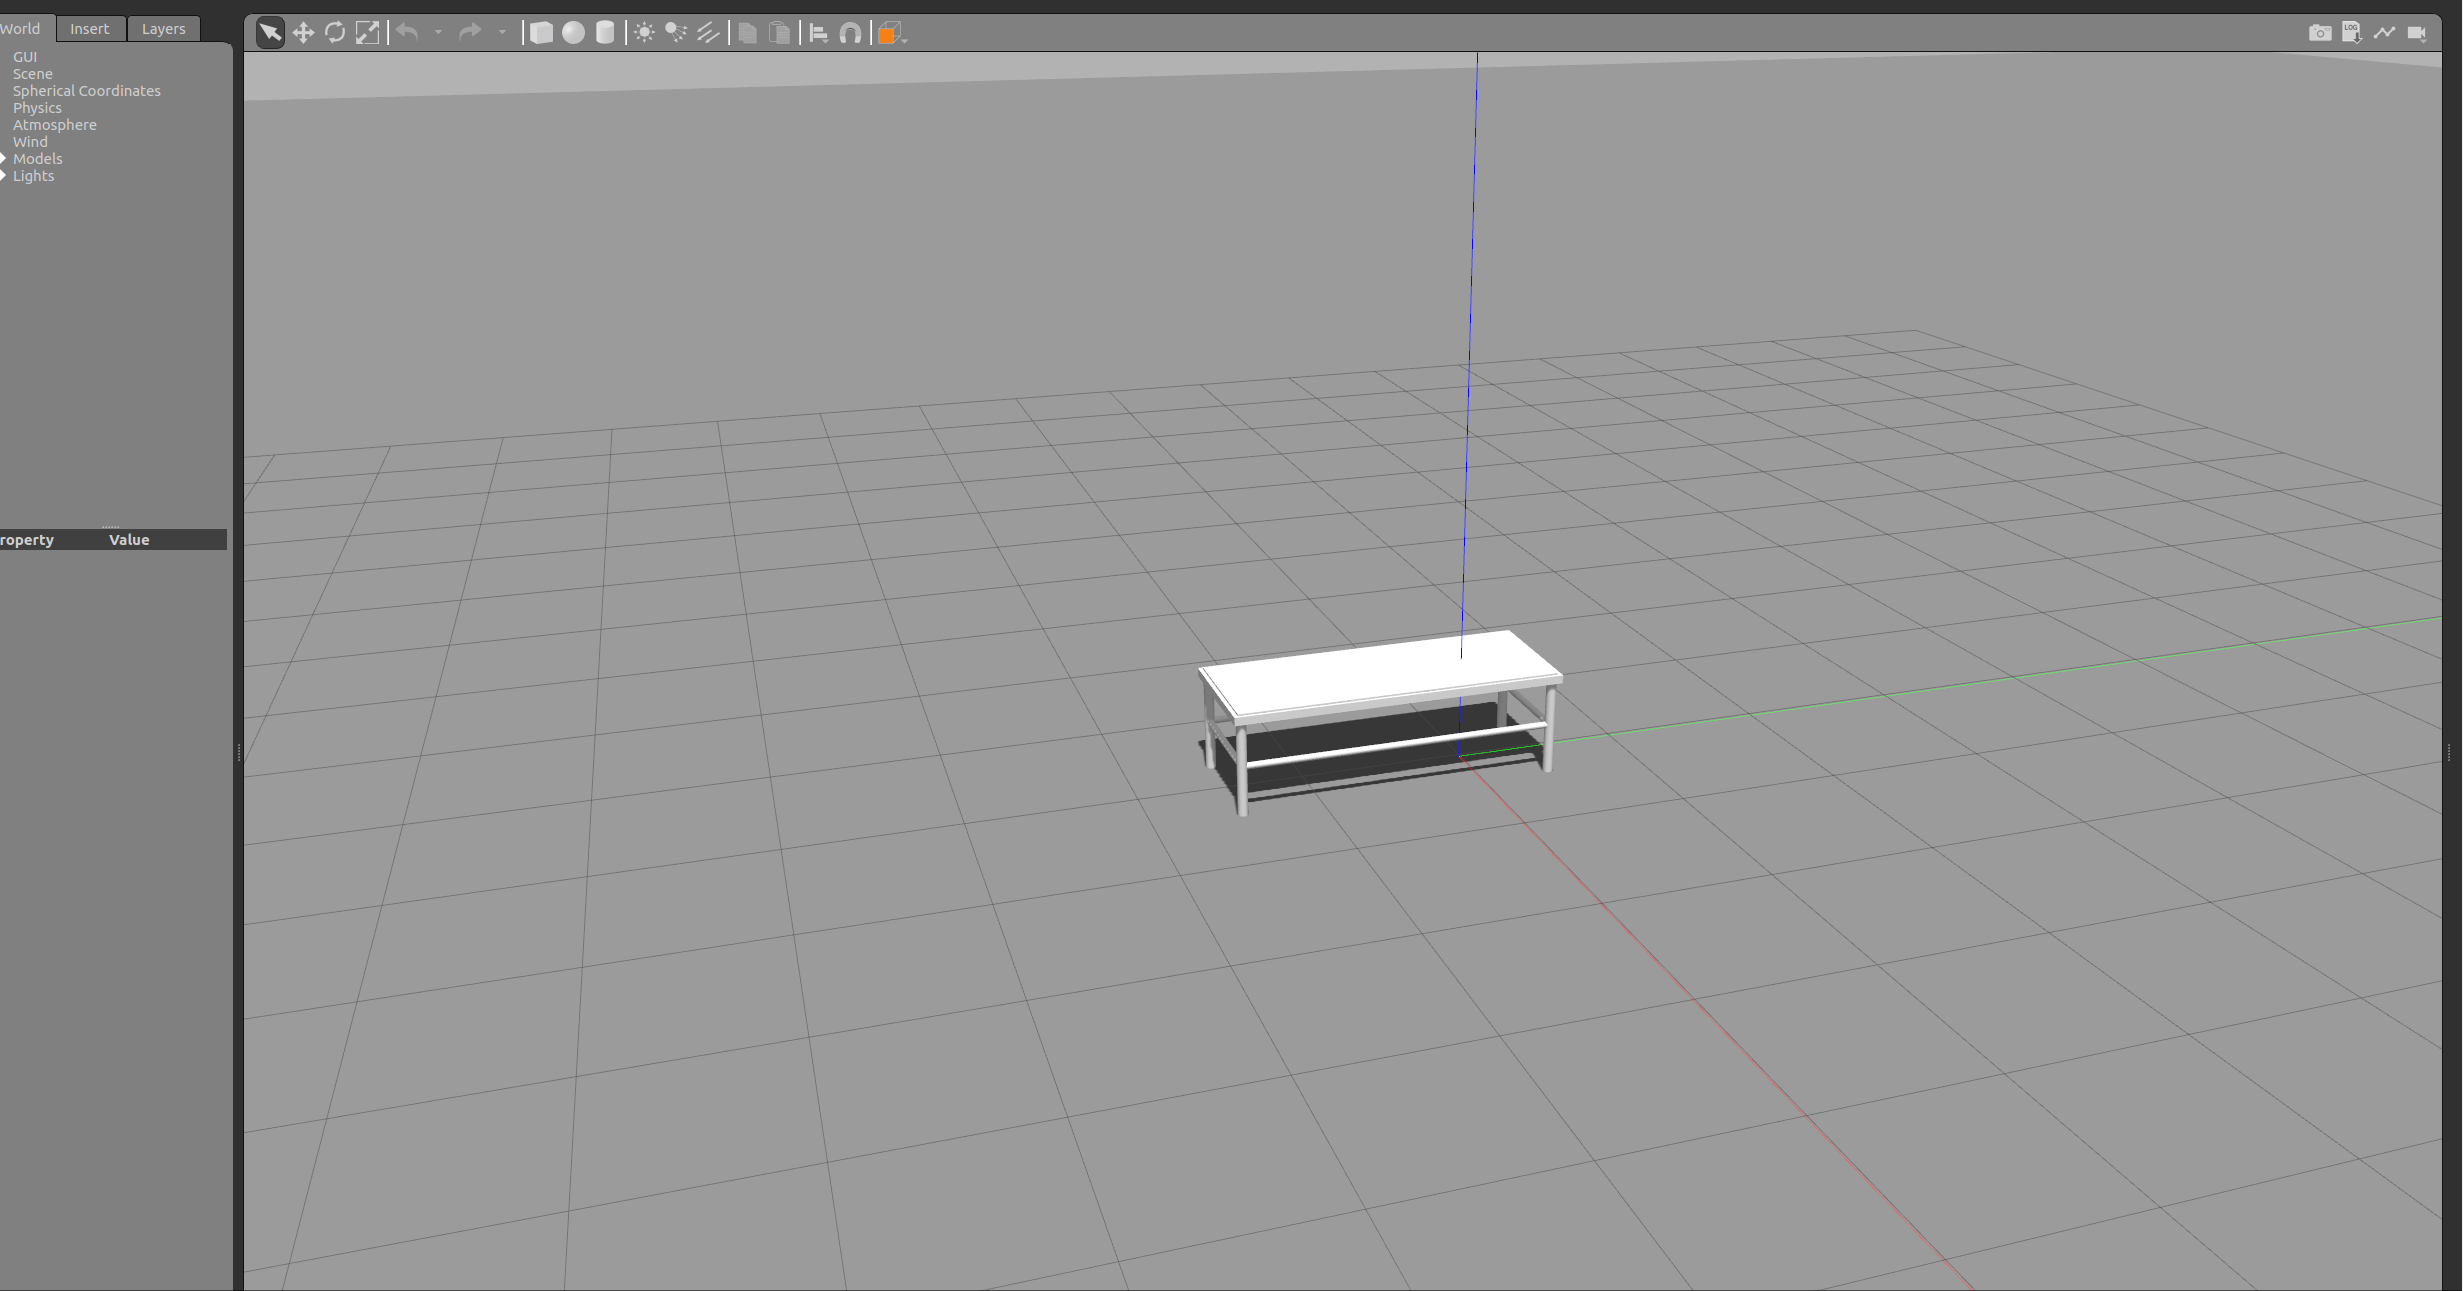Viewport: 2463px width, 1291px height.
Task: Select the Scale mode tool
Action: (x=367, y=33)
